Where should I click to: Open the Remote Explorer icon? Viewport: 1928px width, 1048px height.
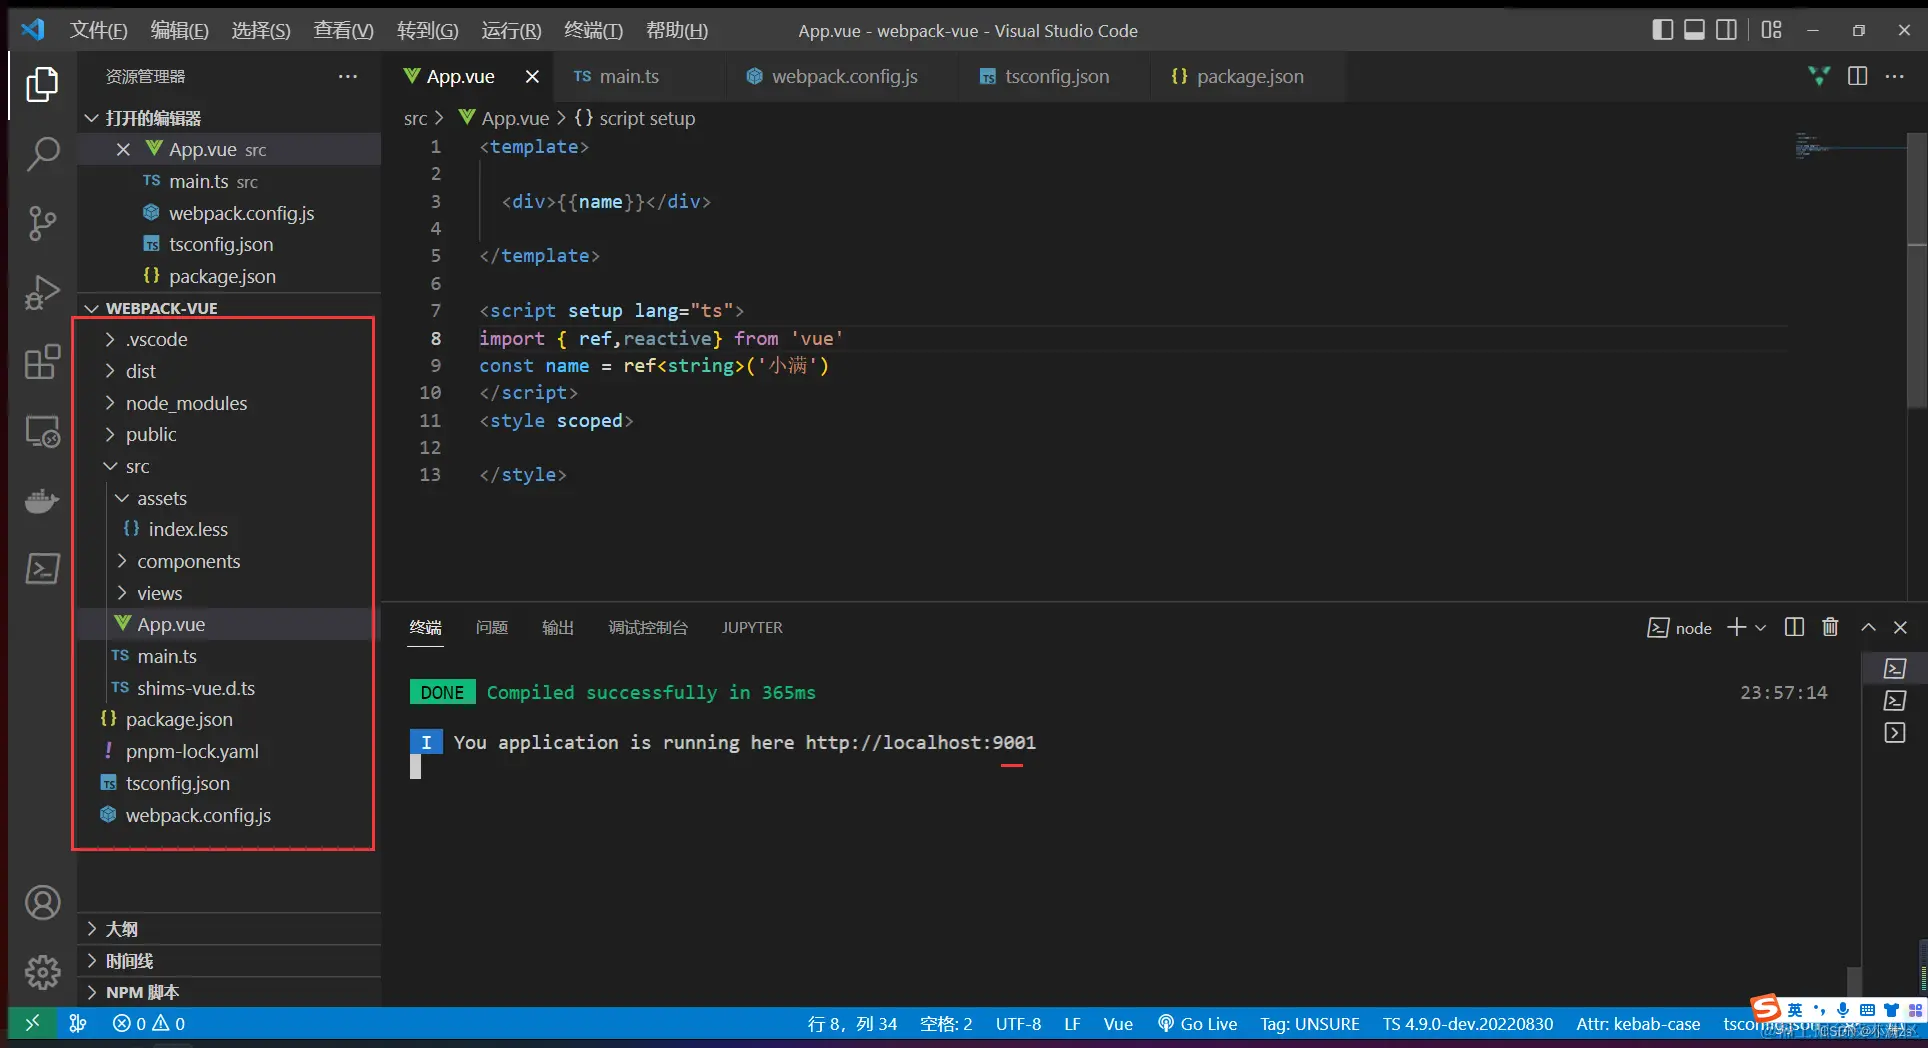pyautogui.click(x=42, y=432)
